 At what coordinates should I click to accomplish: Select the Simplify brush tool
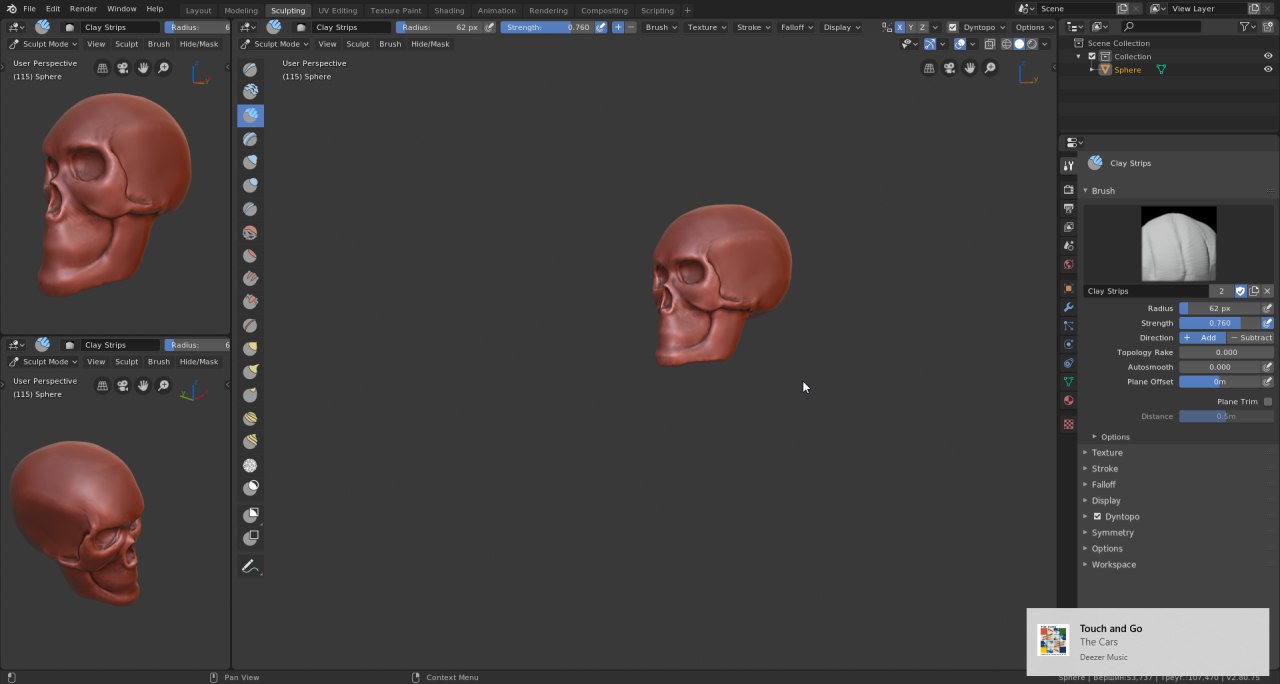pos(250,465)
